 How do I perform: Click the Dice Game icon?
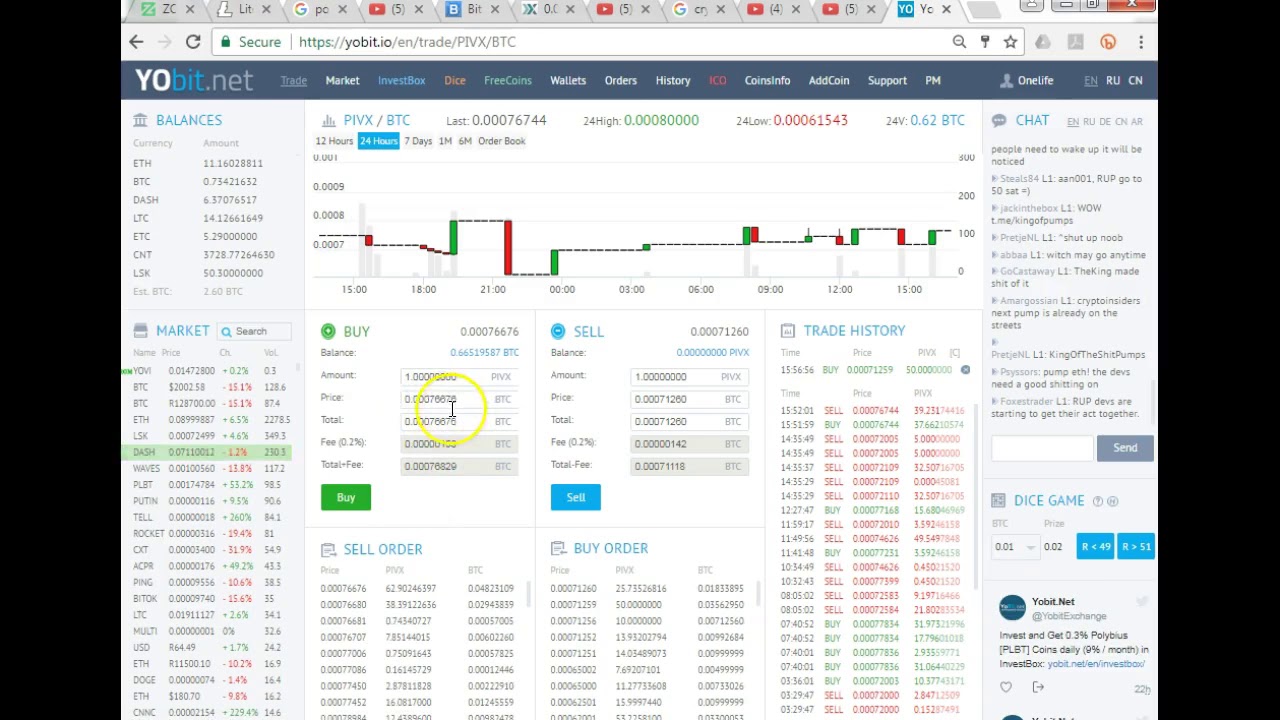(x=998, y=500)
